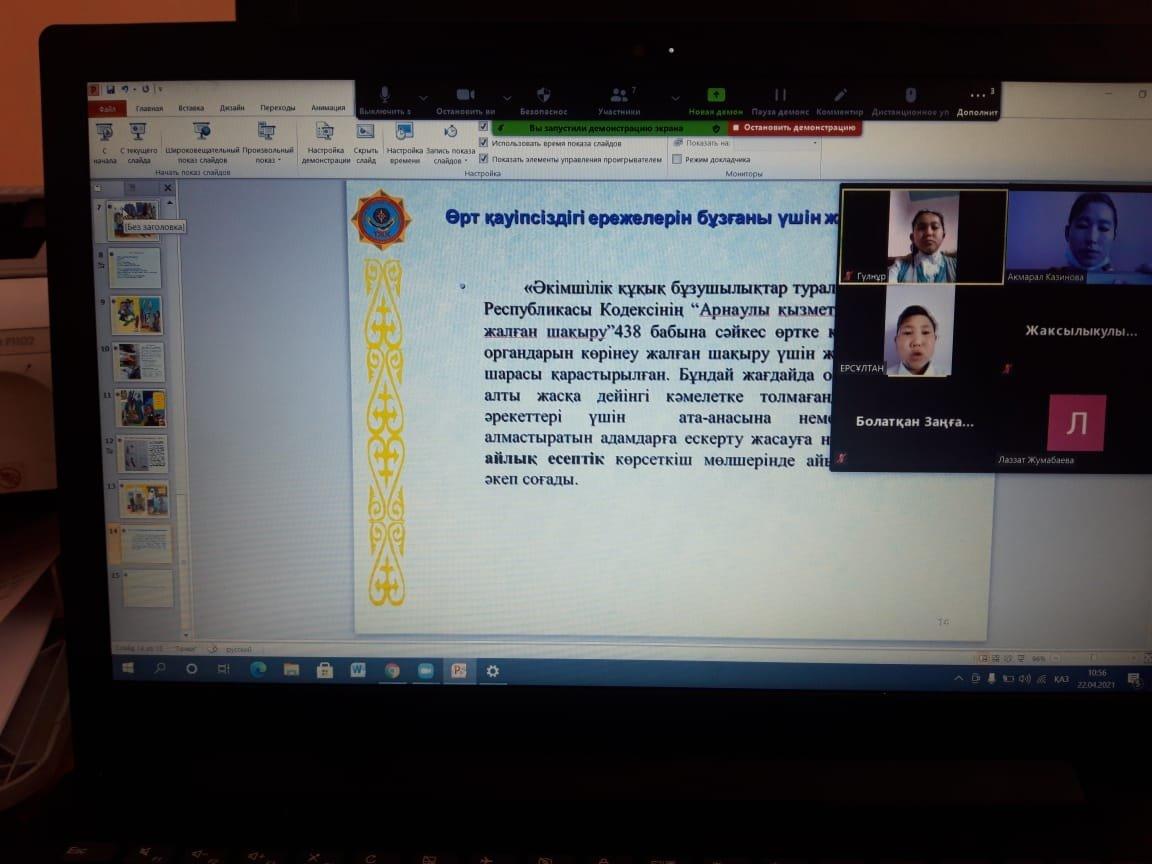This screenshot has height=864, width=1152.
Task: Expand video options arrow in Zoom
Action: (507, 98)
